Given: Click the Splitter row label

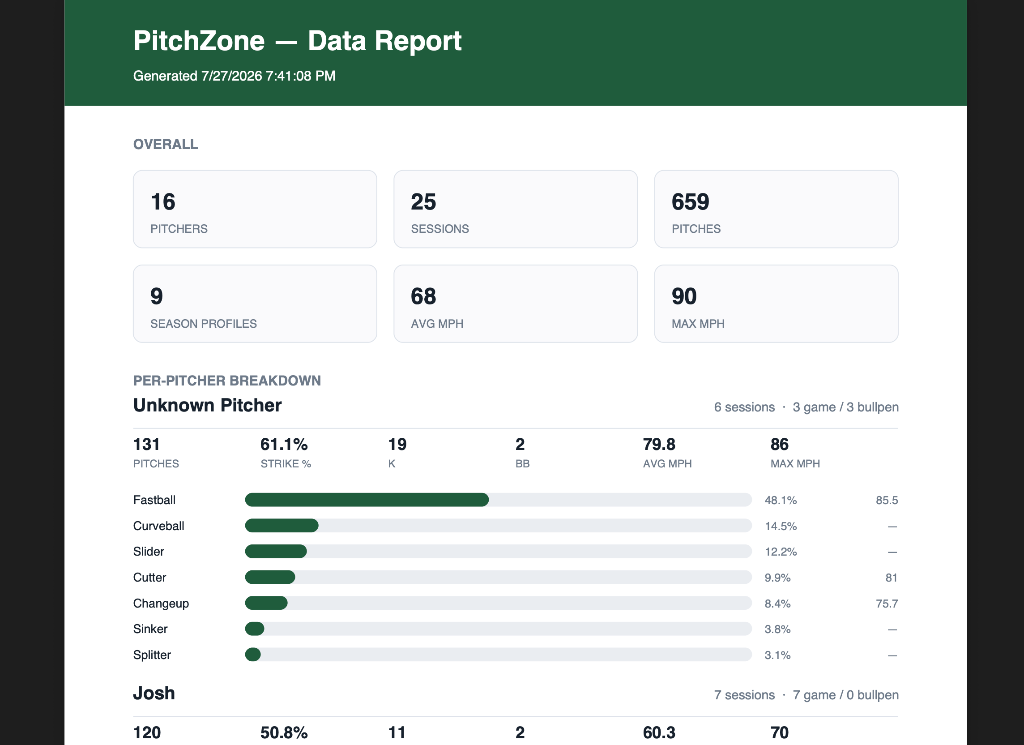Looking at the screenshot, I should point(152,655).
